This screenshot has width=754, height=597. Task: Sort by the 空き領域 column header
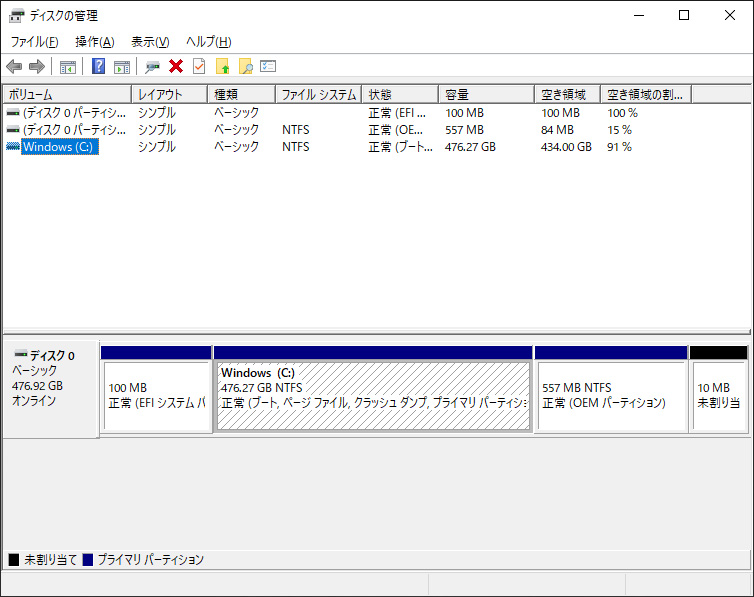point(567,94)
